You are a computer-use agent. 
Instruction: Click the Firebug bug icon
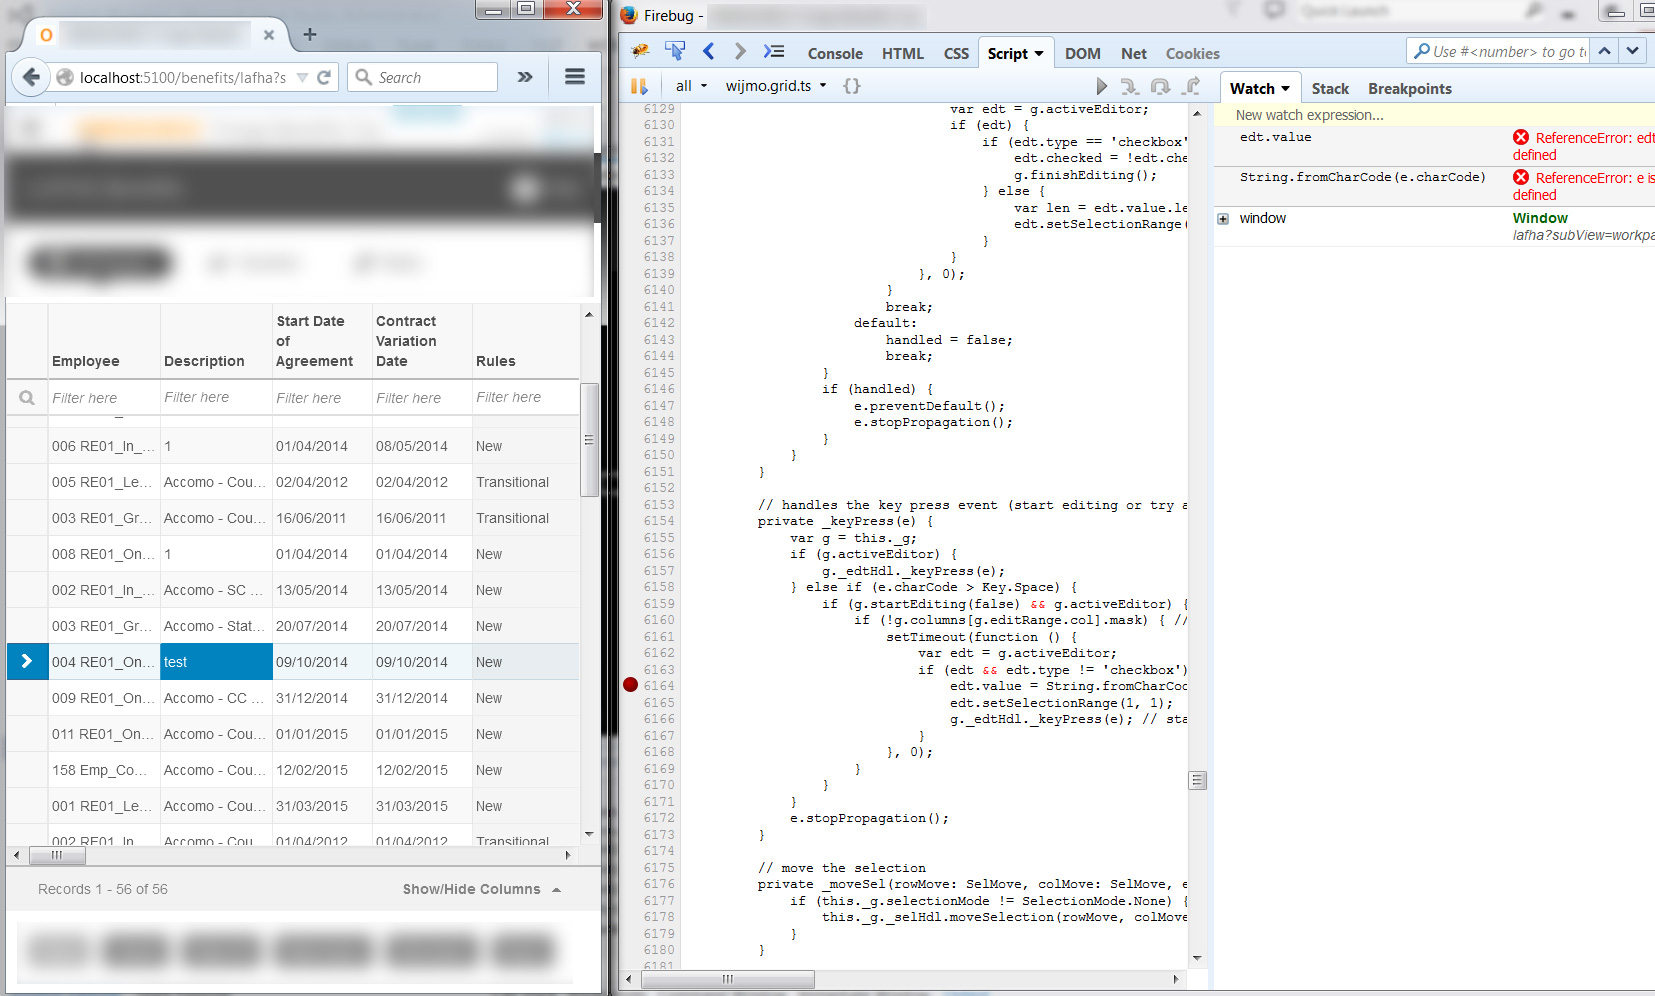[x=640, y=52]
